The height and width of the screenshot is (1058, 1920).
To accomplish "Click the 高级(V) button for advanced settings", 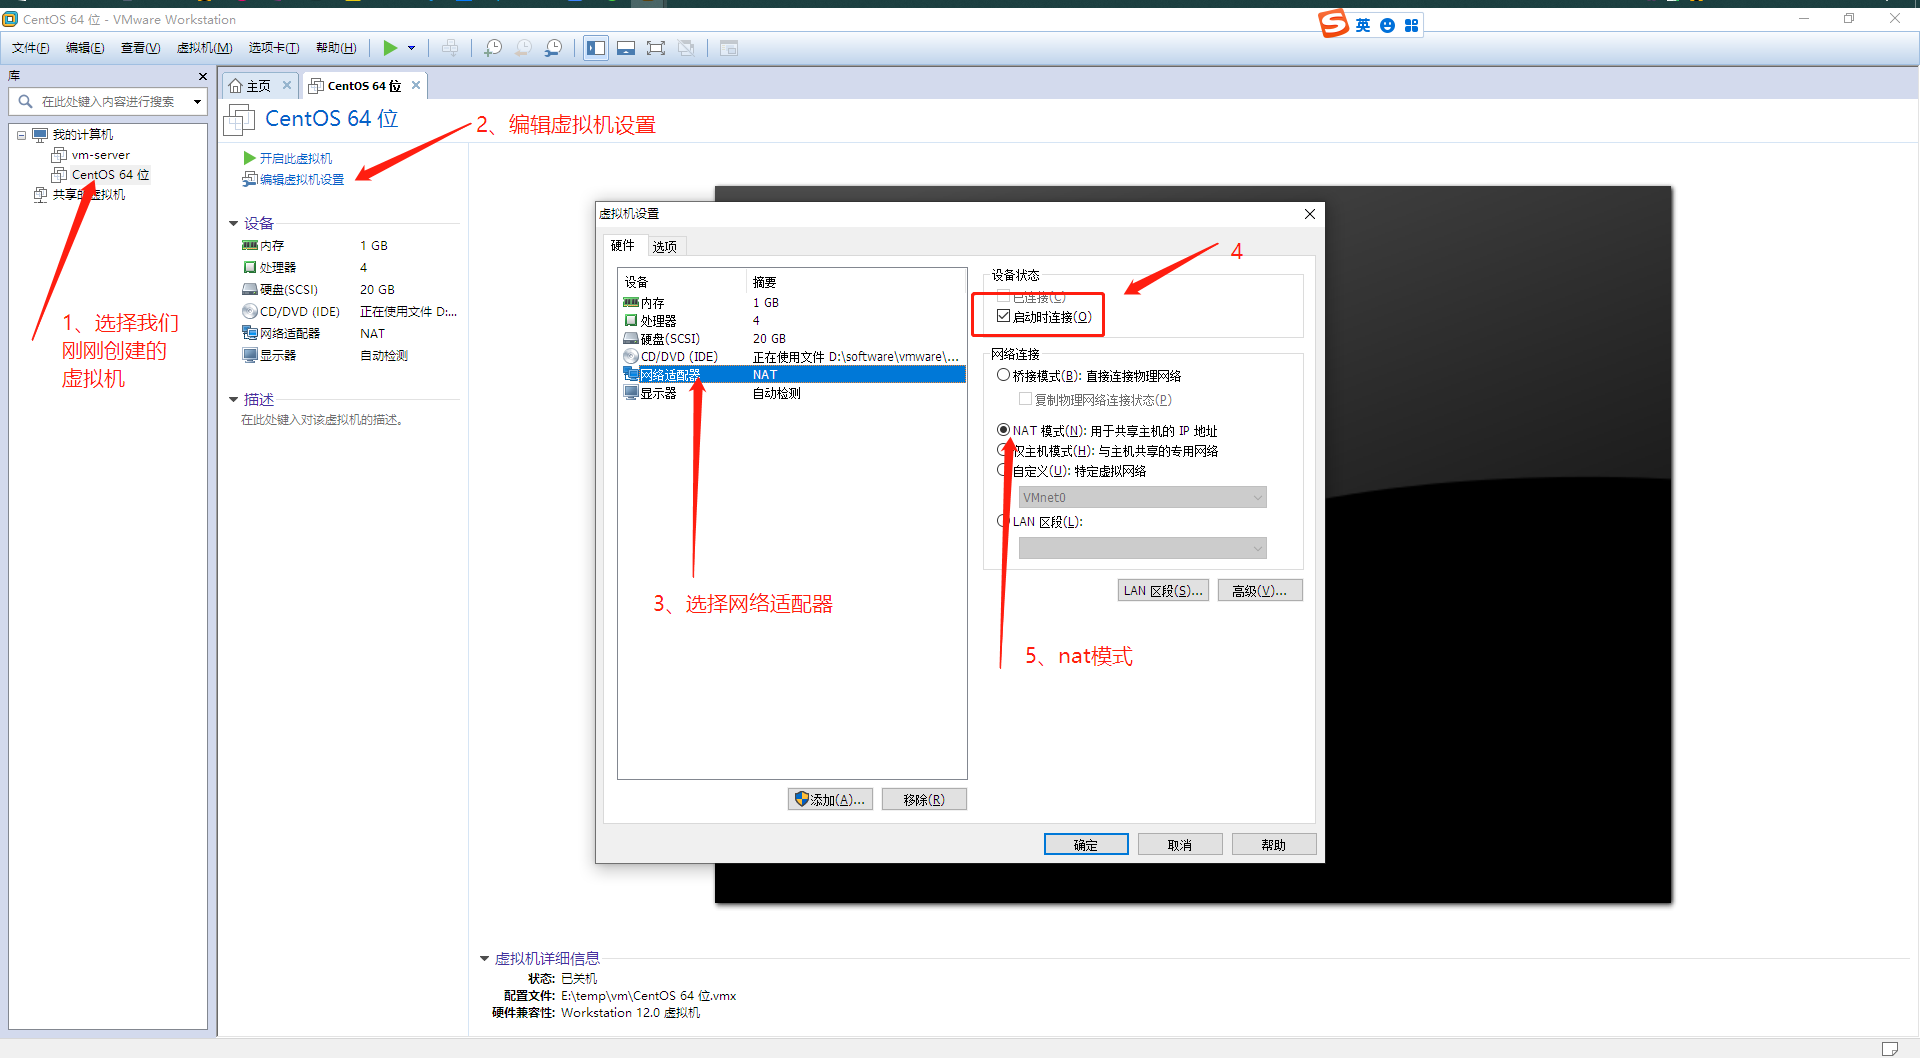I will (x=1259, y=589).
